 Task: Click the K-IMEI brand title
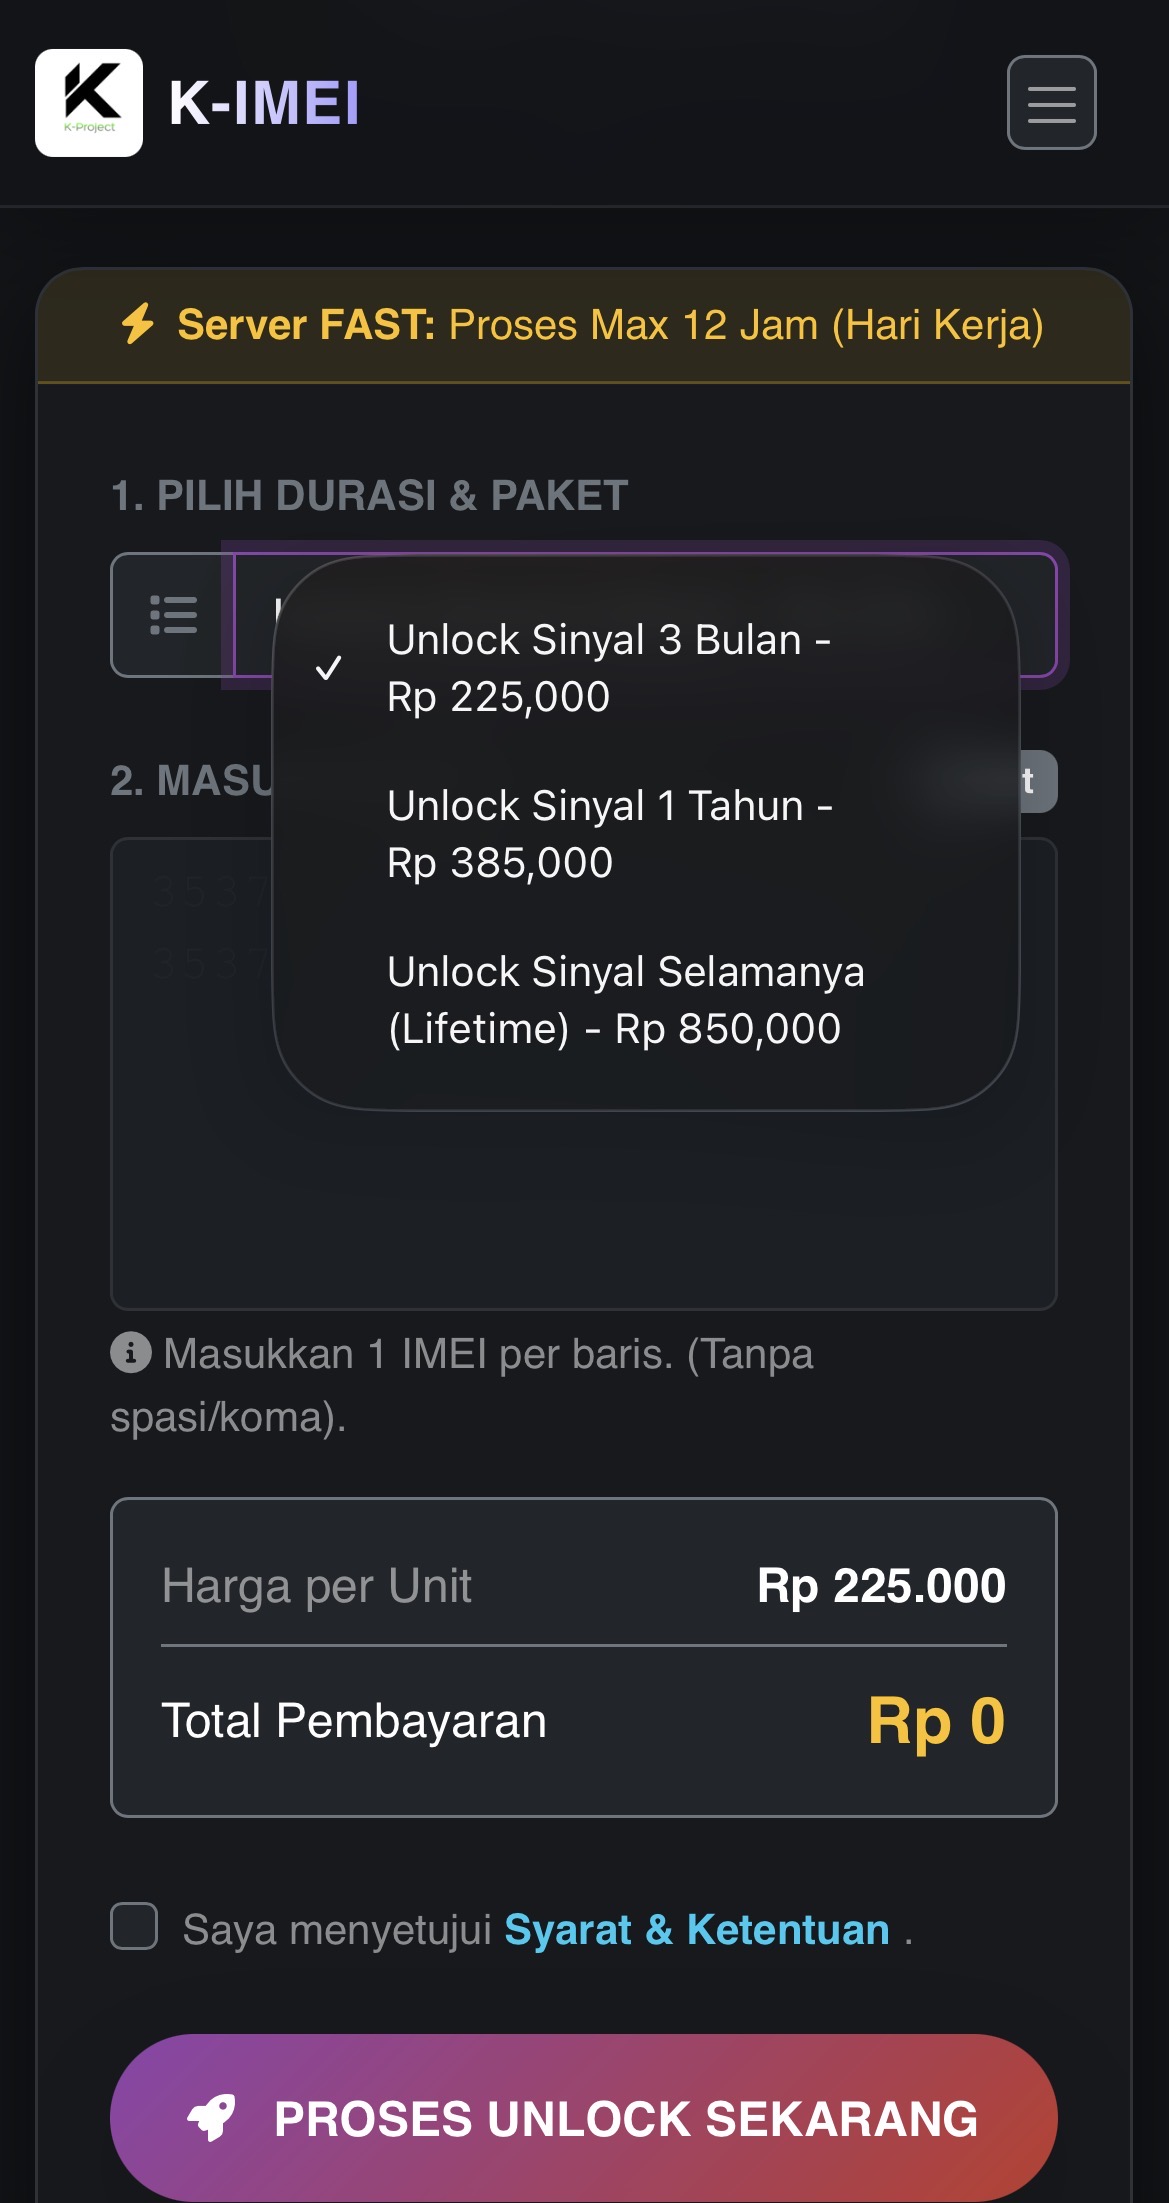264,103
